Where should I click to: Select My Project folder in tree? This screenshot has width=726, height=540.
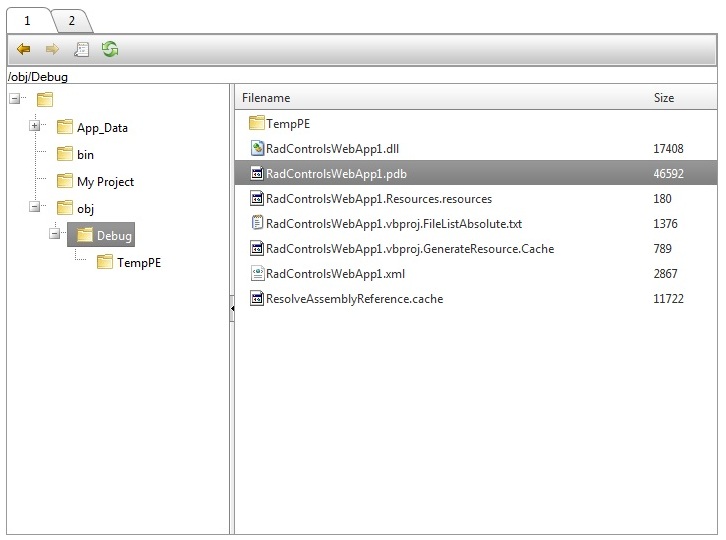pyautogui.click(x=105, y=182)
